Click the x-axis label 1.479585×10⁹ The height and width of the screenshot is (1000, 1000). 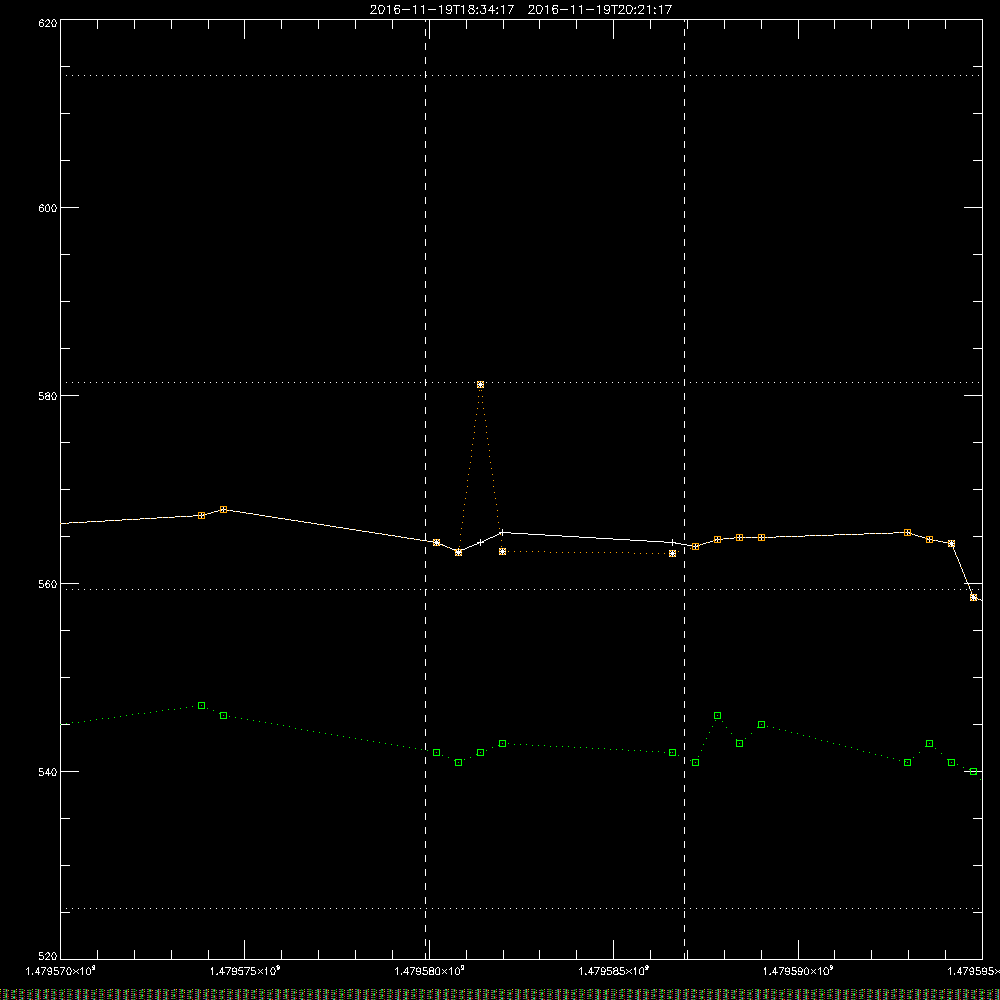tap(614, 971)
